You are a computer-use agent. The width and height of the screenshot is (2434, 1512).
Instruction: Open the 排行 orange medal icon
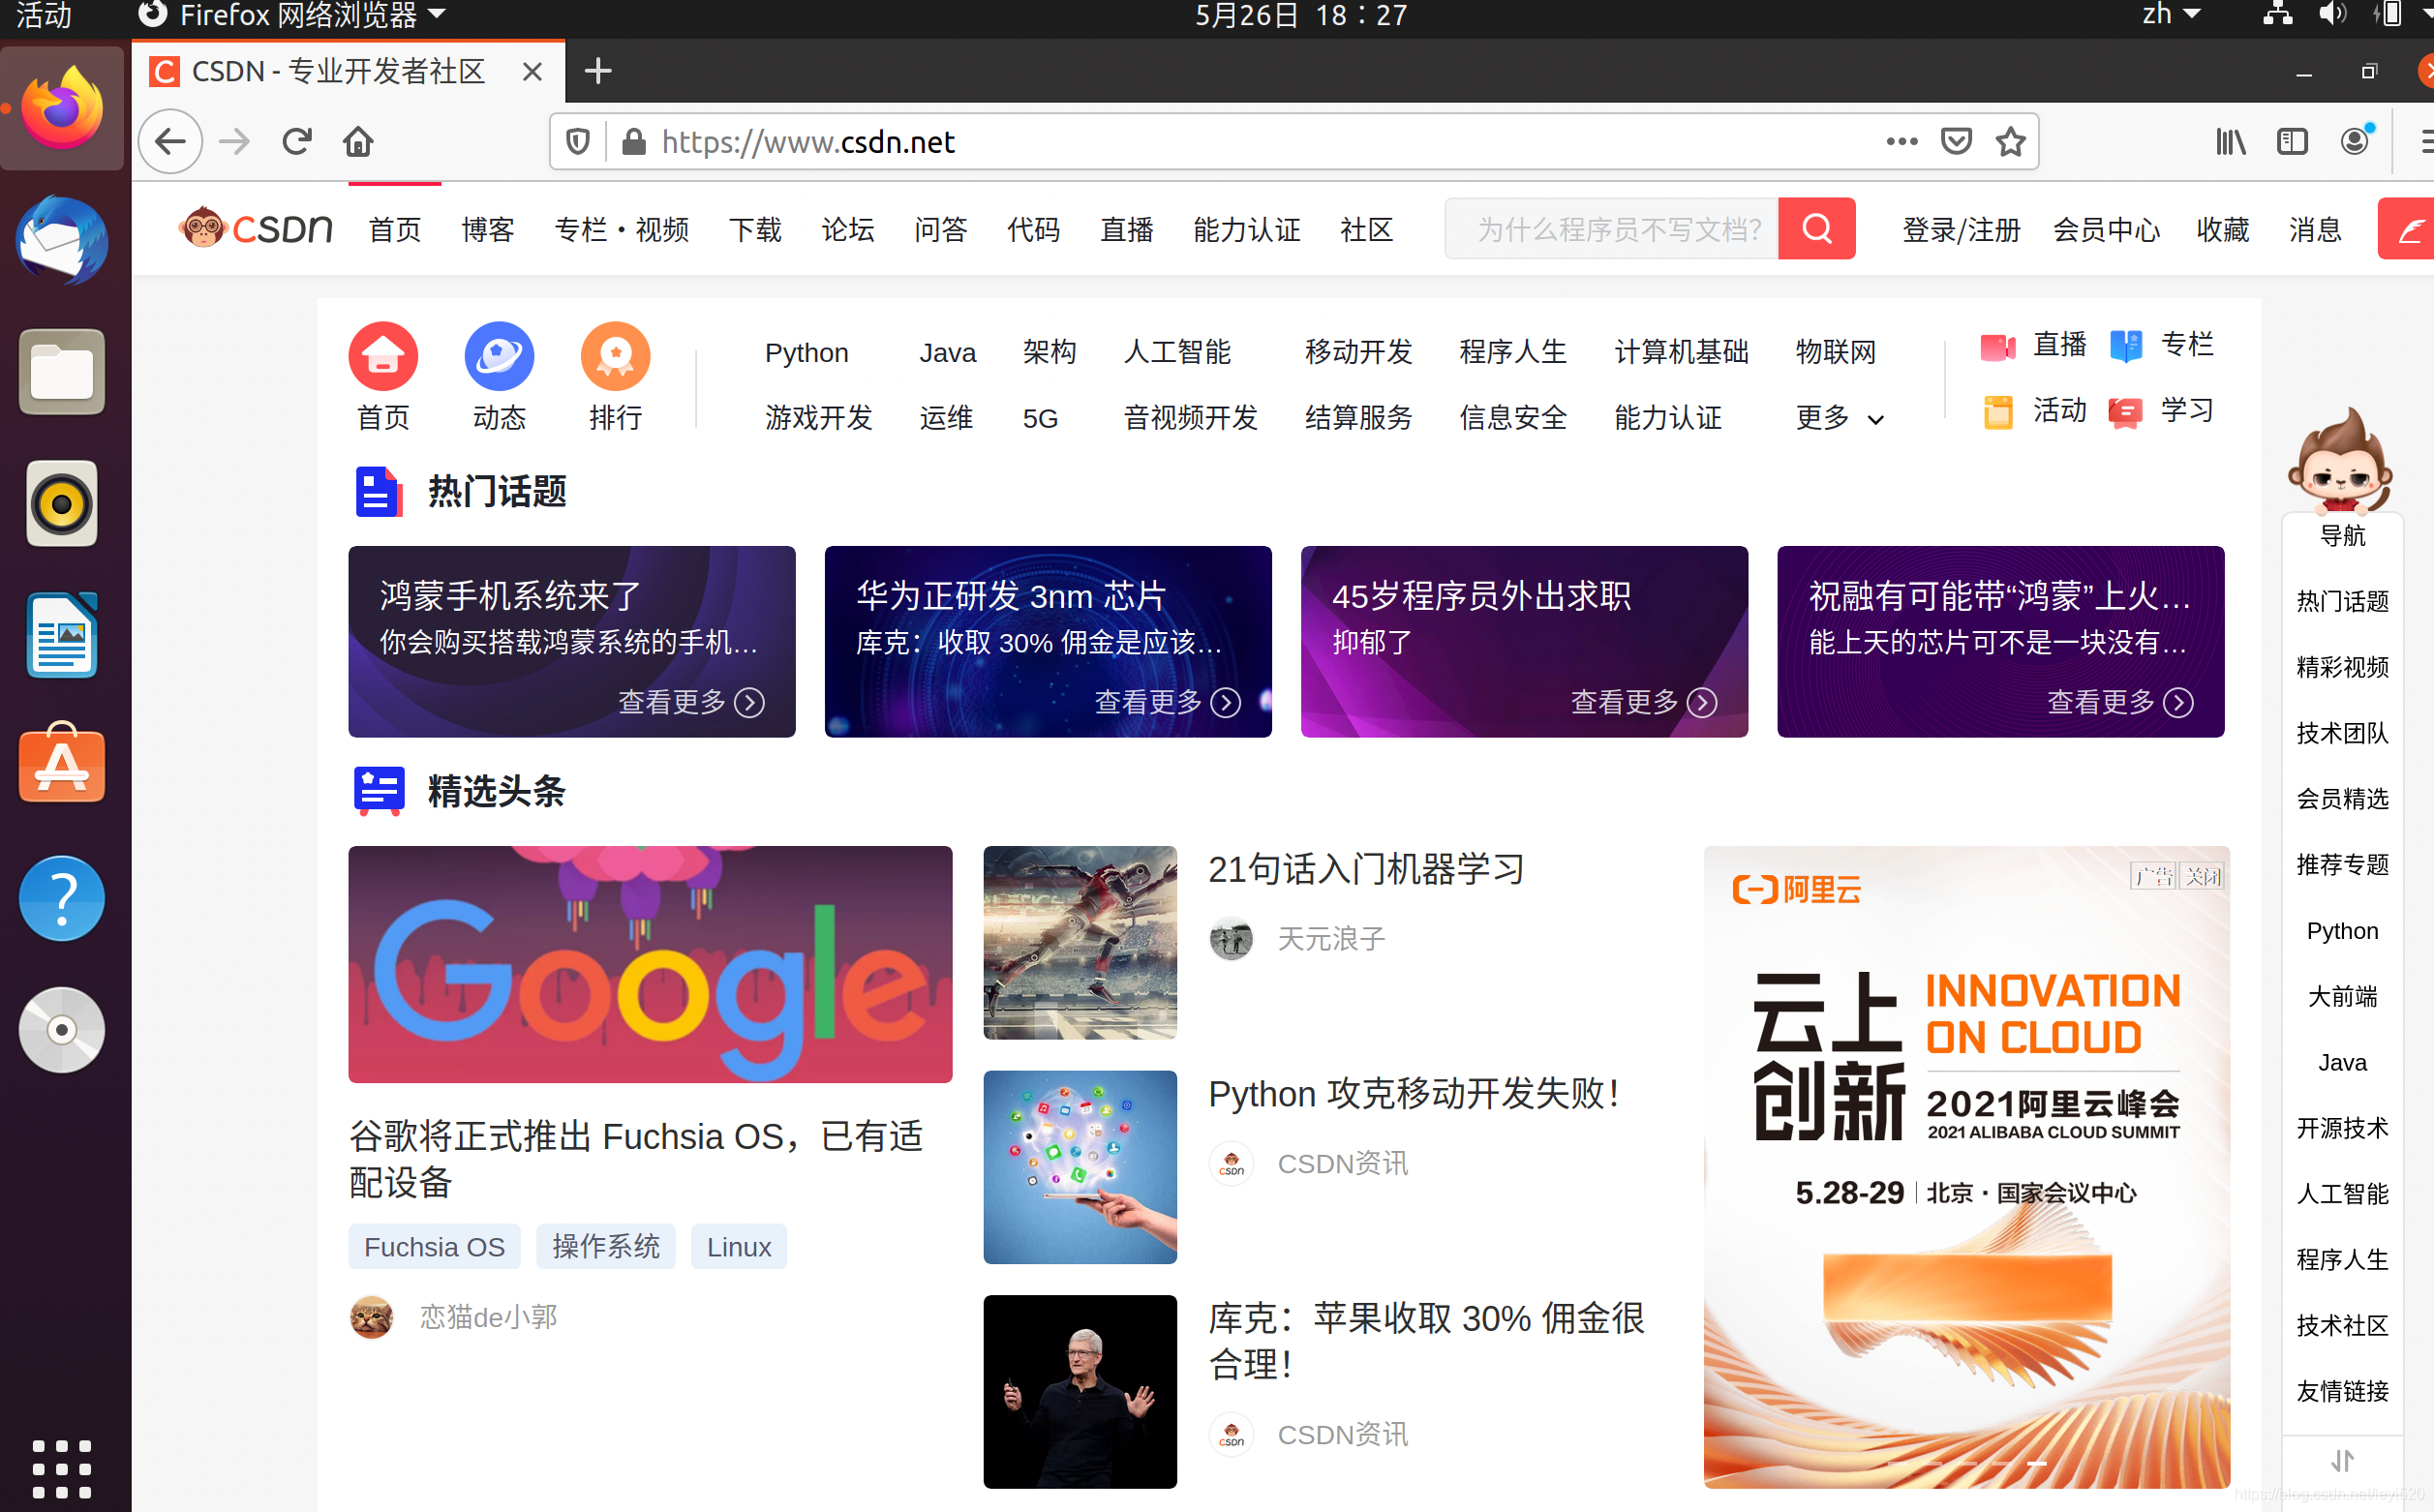(x=615, y=356)
